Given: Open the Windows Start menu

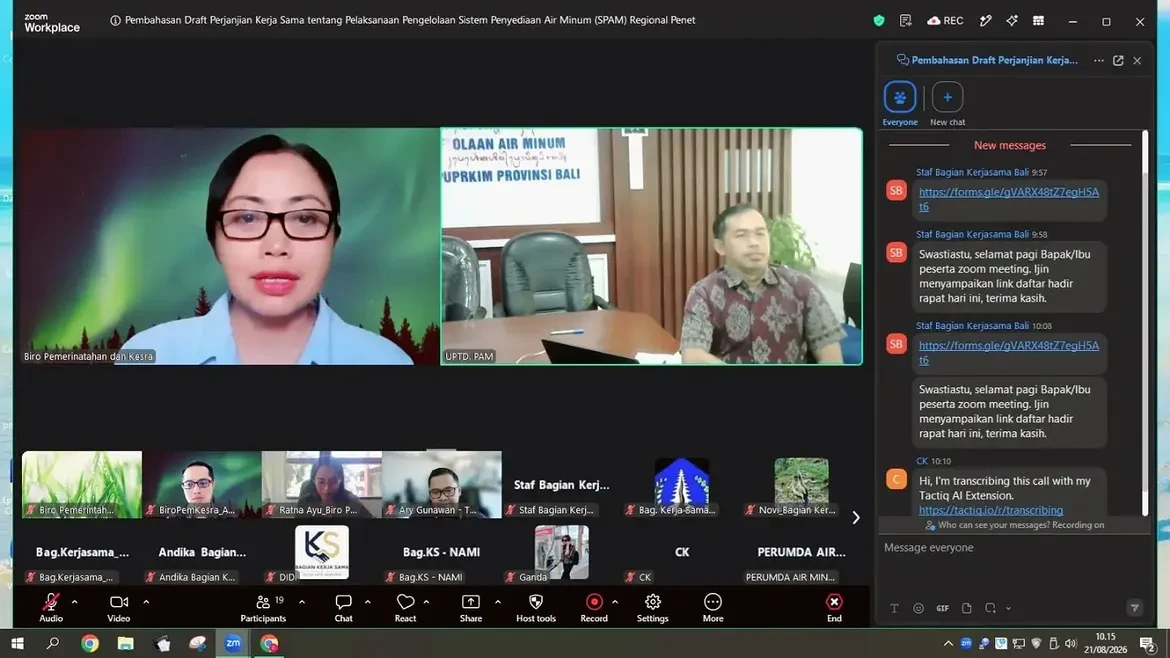Looking at the screenshot, I should pyautogui.click(x=17, y=643).
